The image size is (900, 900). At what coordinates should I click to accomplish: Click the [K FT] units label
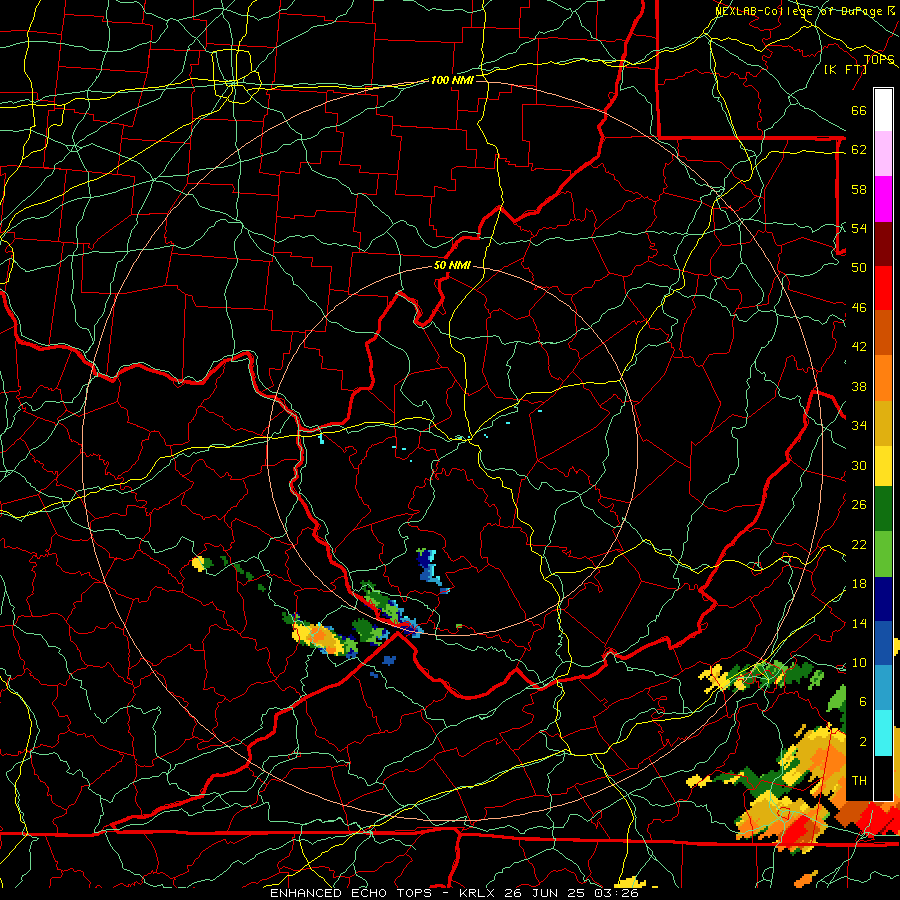[x=845, y=69]
